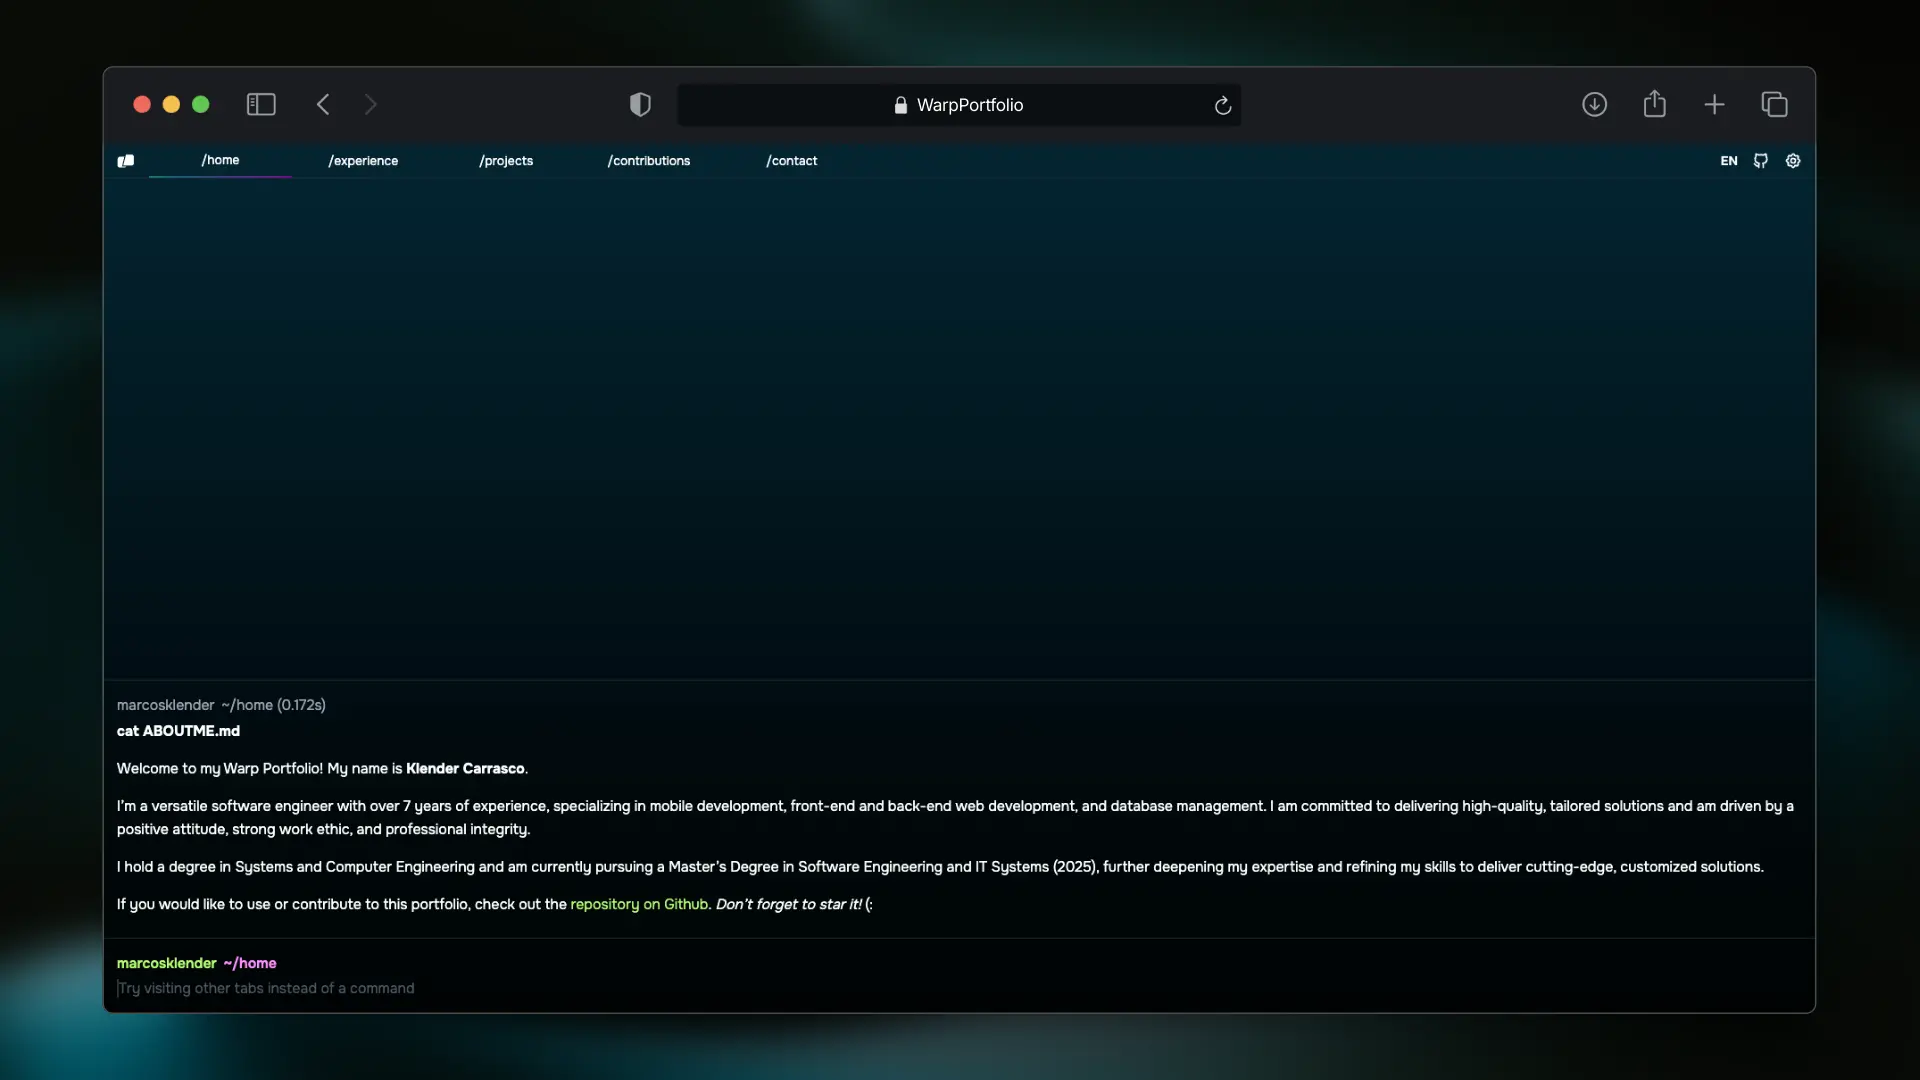
Task: Click the privacy shield icon in the toolbar
Action: click(x=640, y=104)
